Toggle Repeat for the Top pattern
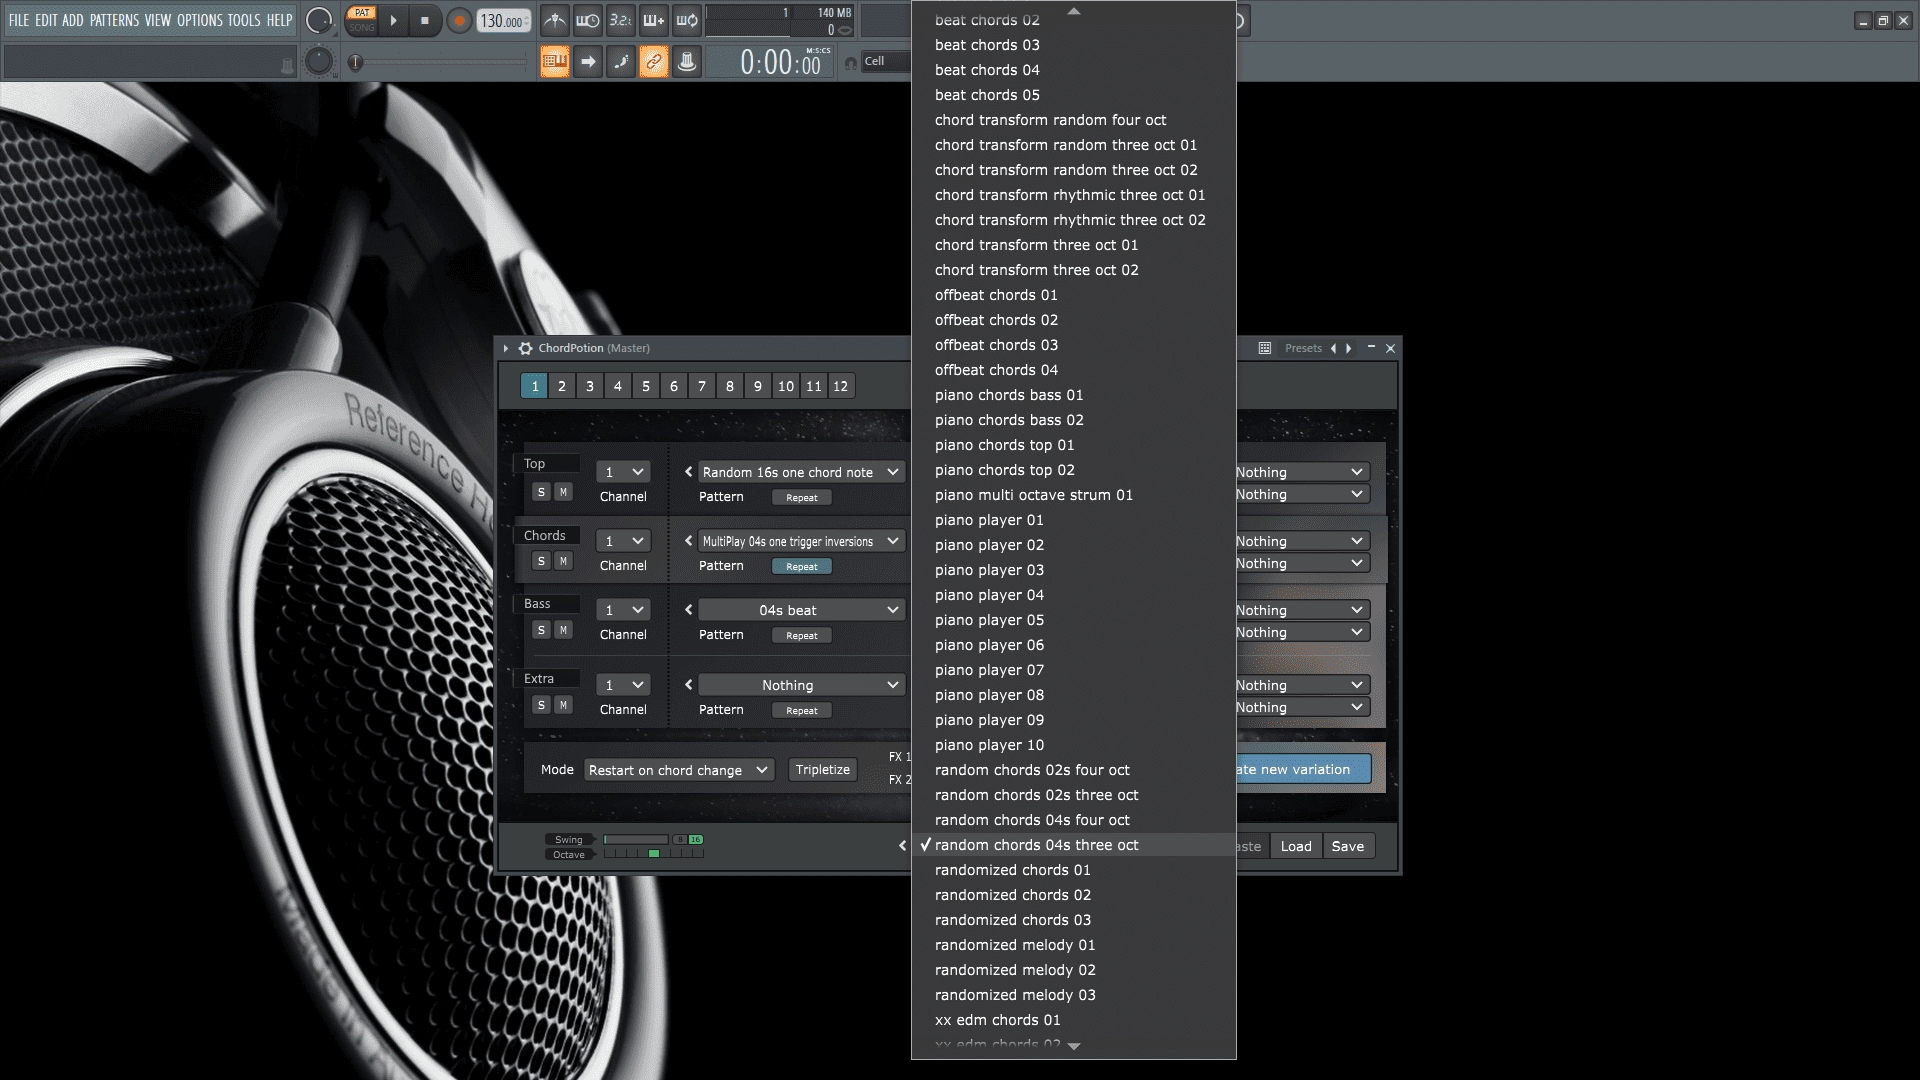The image size is (1920, 1080). click(802, 497)
